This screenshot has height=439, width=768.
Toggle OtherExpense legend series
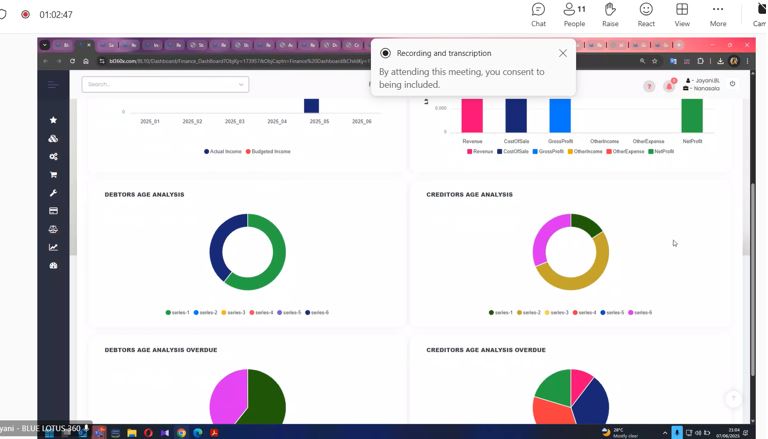tap(625, 151)
